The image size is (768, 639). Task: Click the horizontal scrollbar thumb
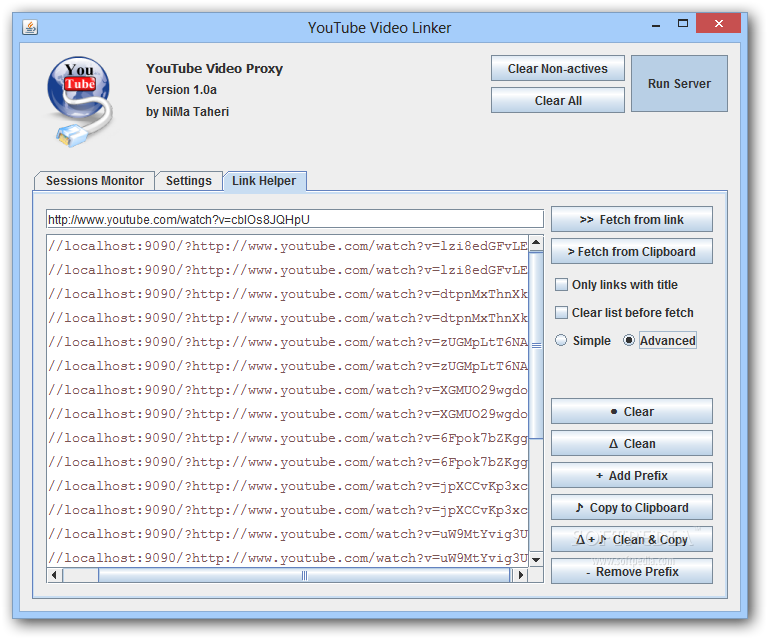[304, 575]
